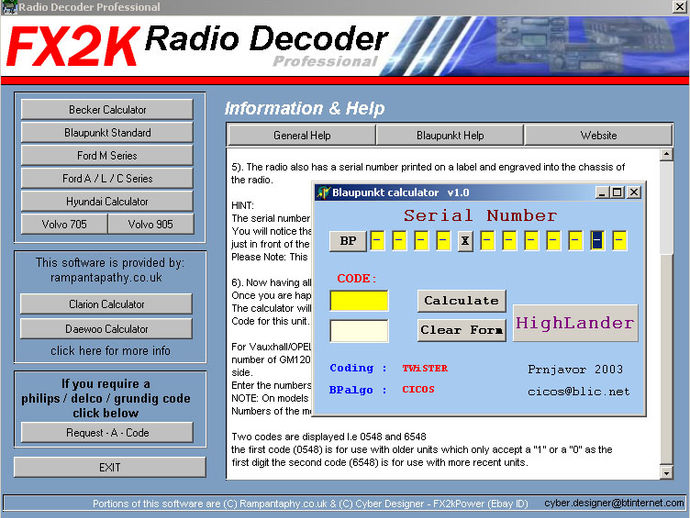Viewport: 690px width, 518px height.
Task: Click the pale second code output field
Action: pyautogui.click(x=359, y=331)
